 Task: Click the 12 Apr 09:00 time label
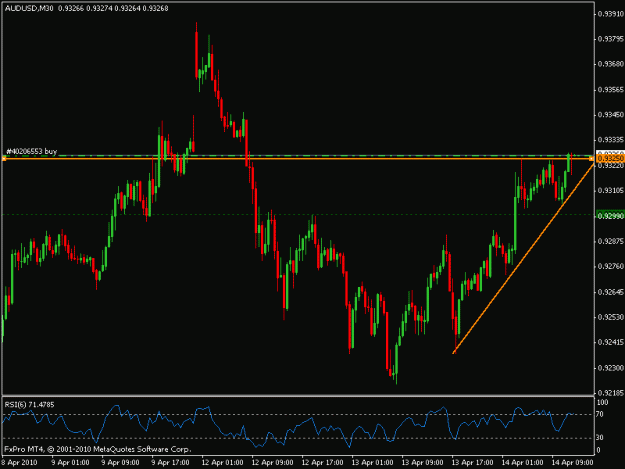point(273,463)
